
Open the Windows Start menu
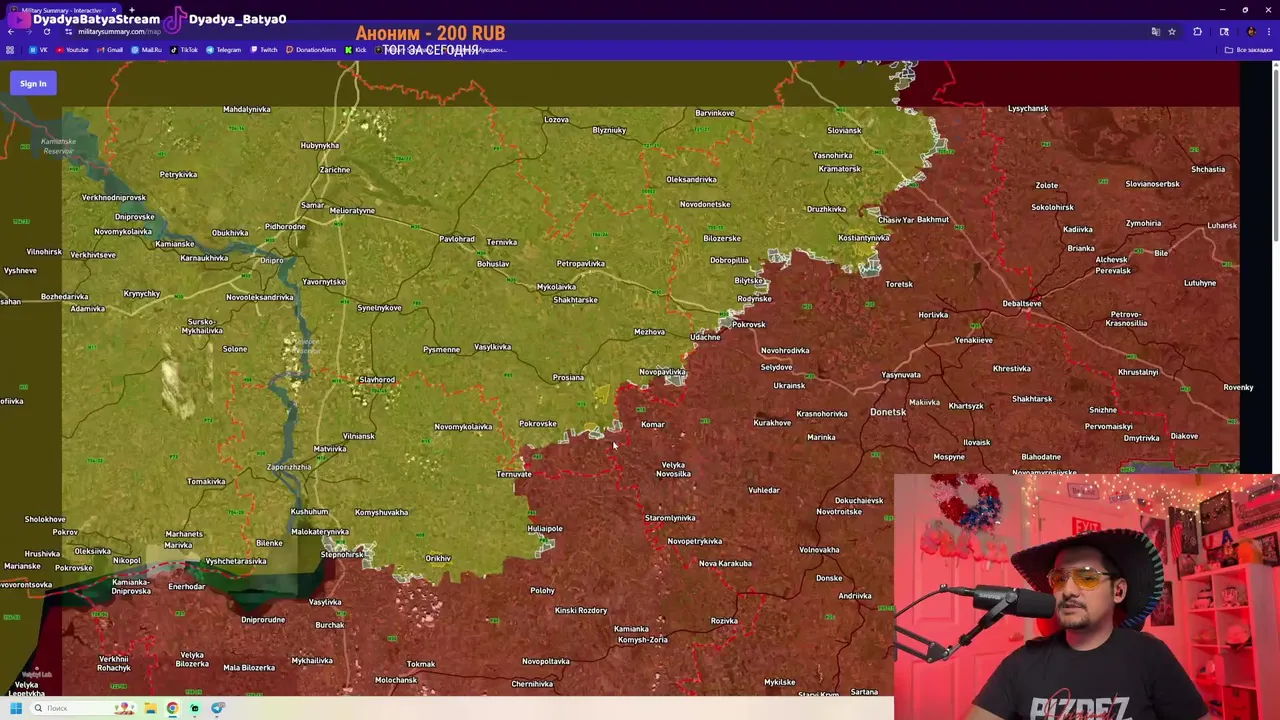point(16,708)
